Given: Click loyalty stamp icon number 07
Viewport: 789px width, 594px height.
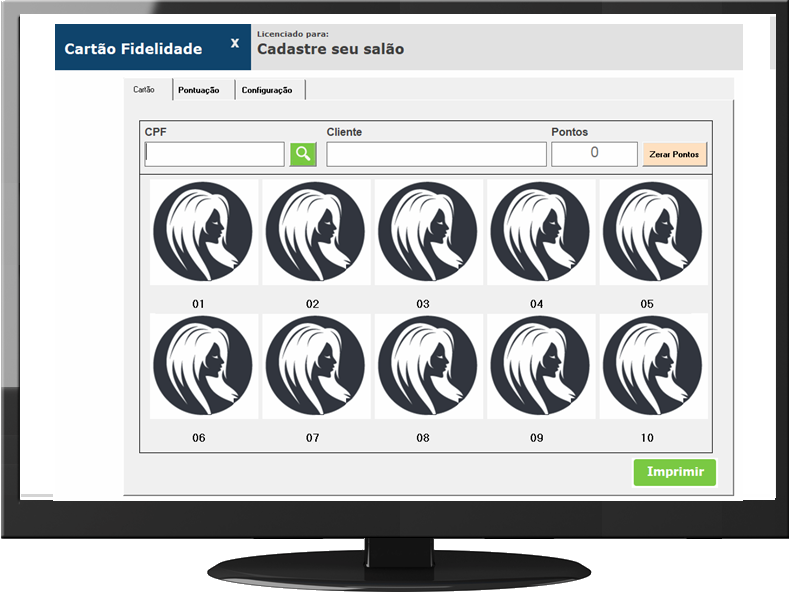Looking at the screenshot, I should click(315, 367).
